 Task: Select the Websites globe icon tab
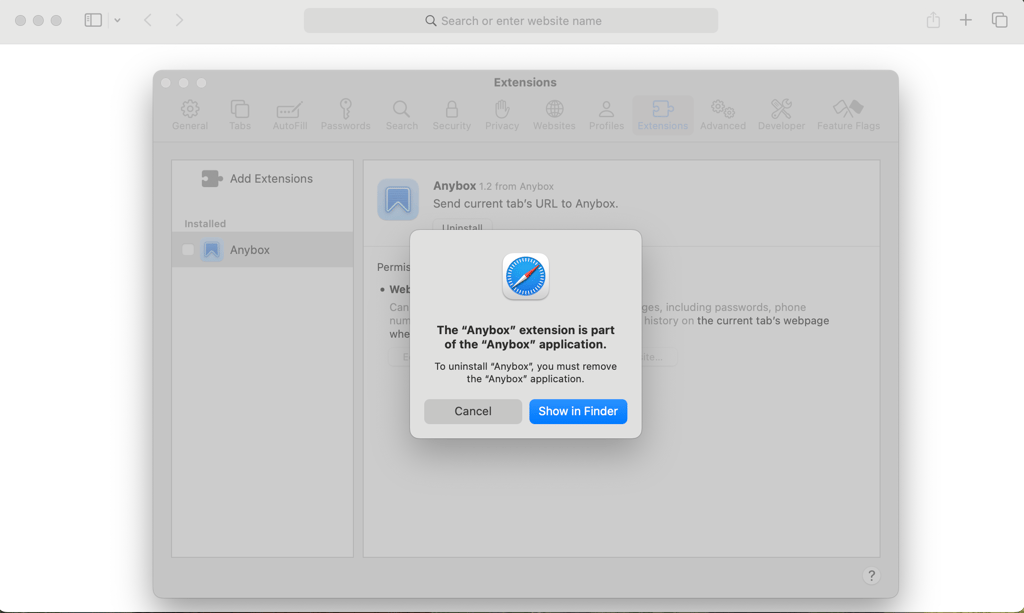554,115
